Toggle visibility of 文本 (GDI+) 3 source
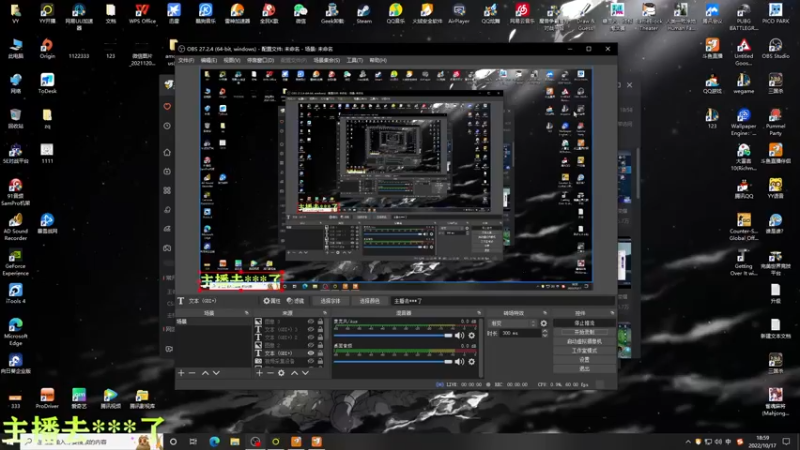 point(311,330)
